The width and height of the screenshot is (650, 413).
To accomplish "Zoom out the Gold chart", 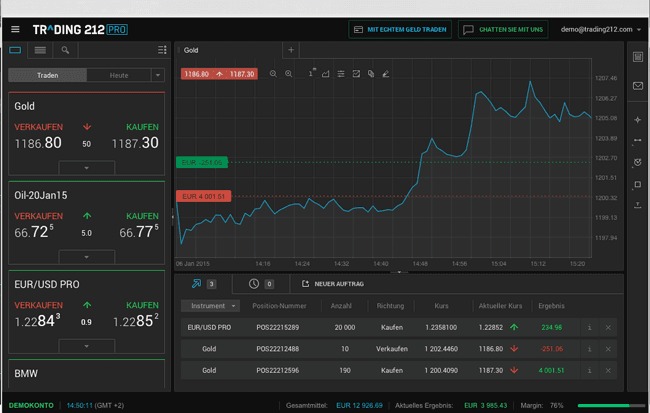I will [x=273, y=74].
